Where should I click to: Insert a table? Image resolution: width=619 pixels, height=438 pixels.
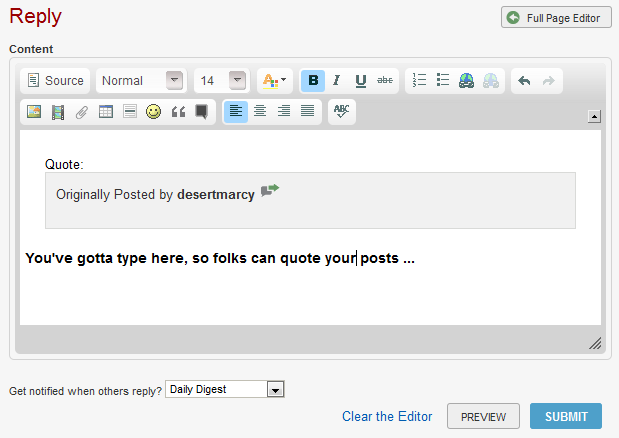click(x=105, y=112)
